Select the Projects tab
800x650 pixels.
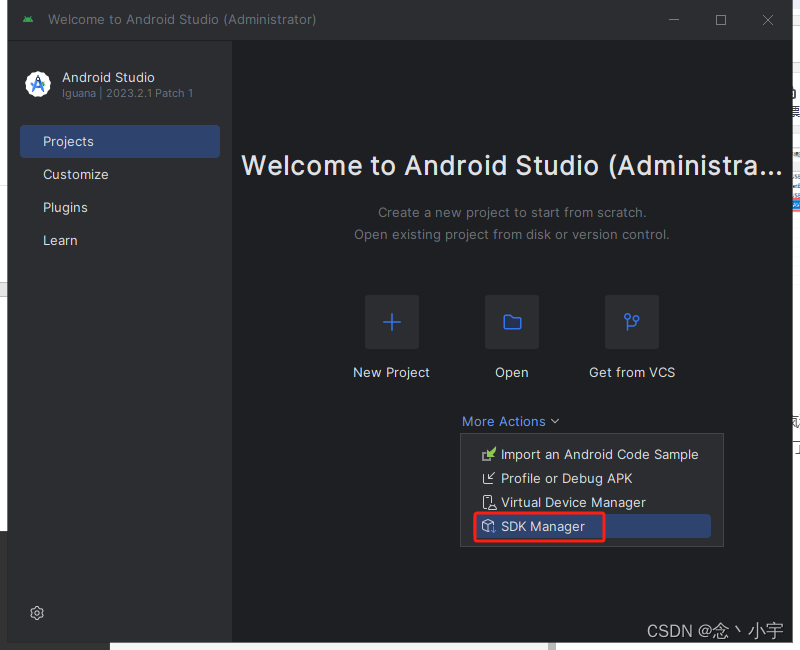tap(120, 141)
